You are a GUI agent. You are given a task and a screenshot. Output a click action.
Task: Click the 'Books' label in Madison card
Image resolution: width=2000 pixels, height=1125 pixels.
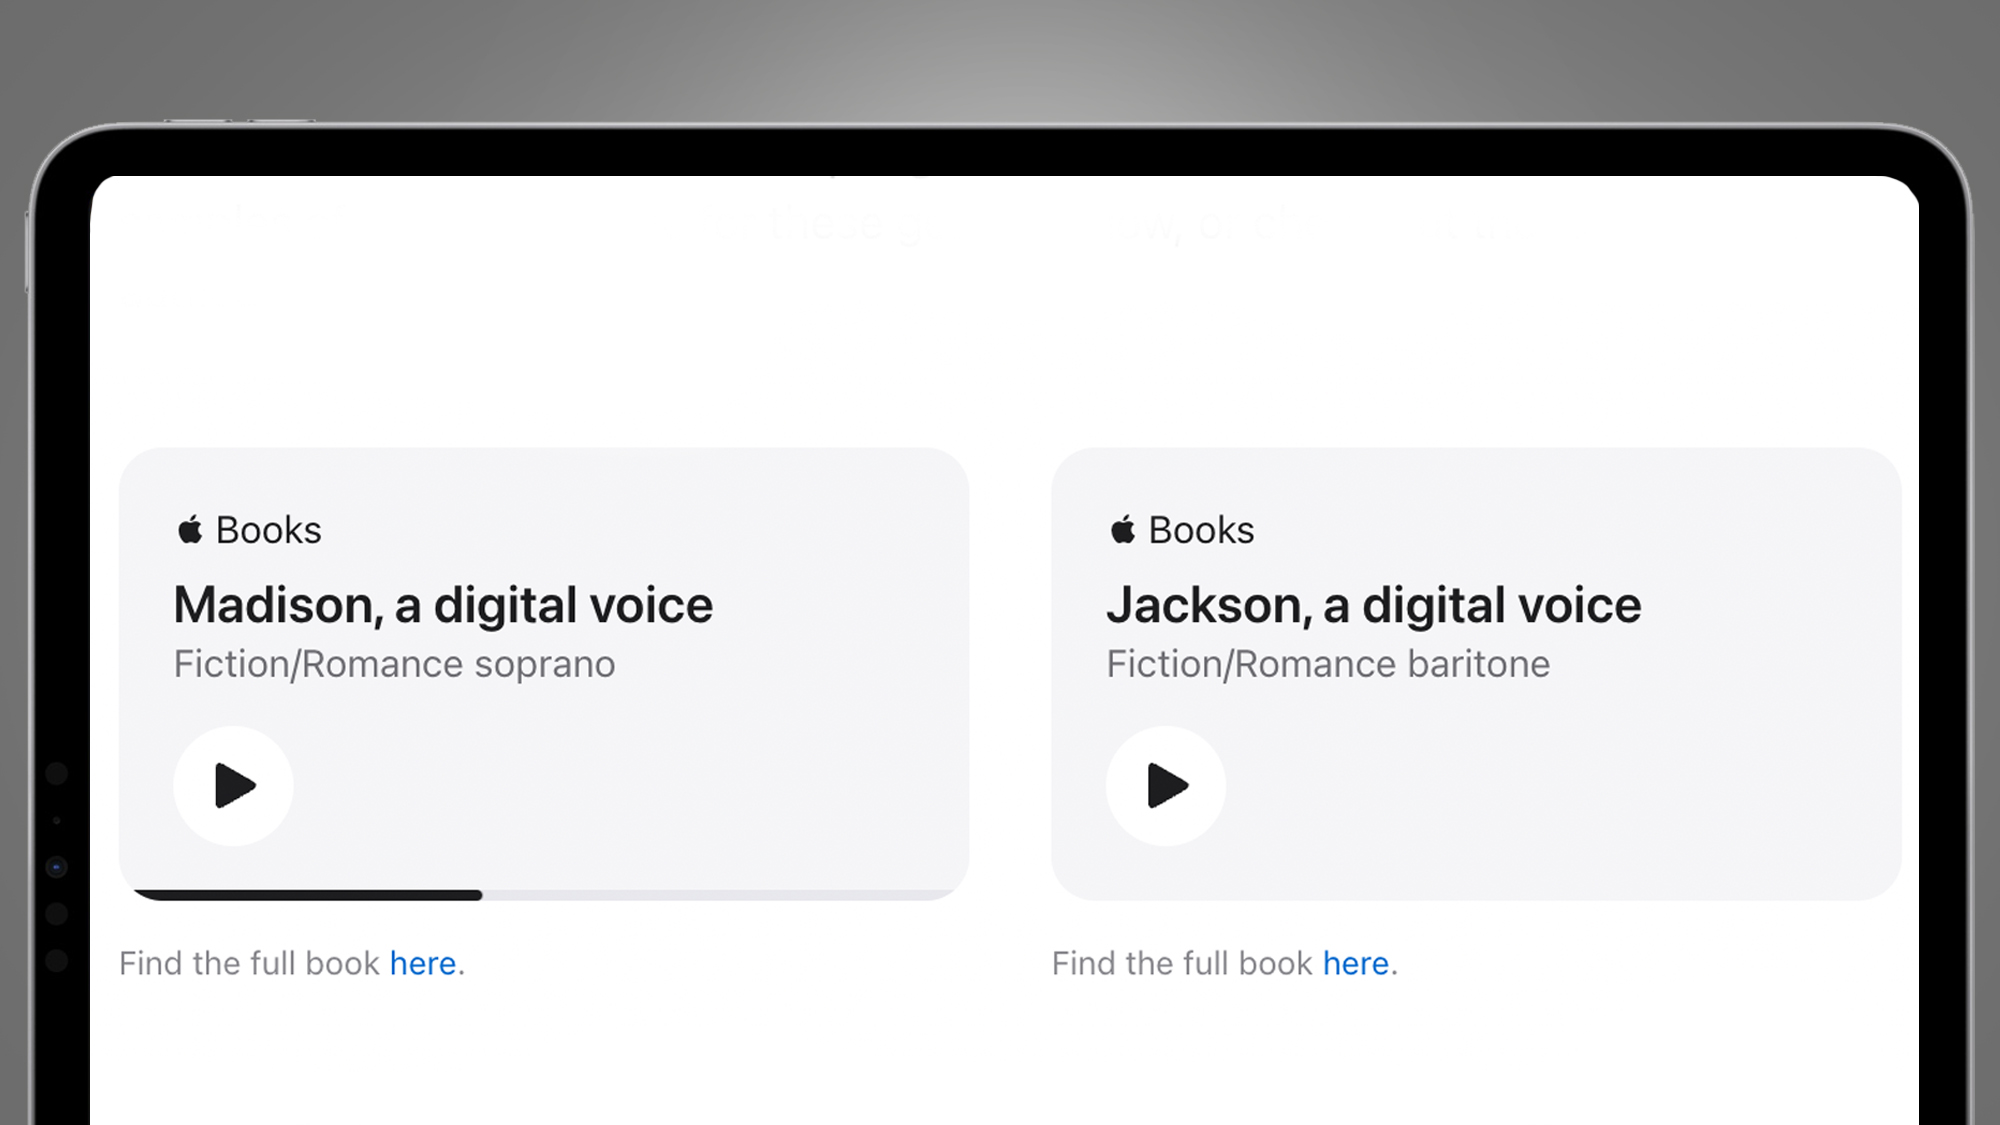(268, 530)
